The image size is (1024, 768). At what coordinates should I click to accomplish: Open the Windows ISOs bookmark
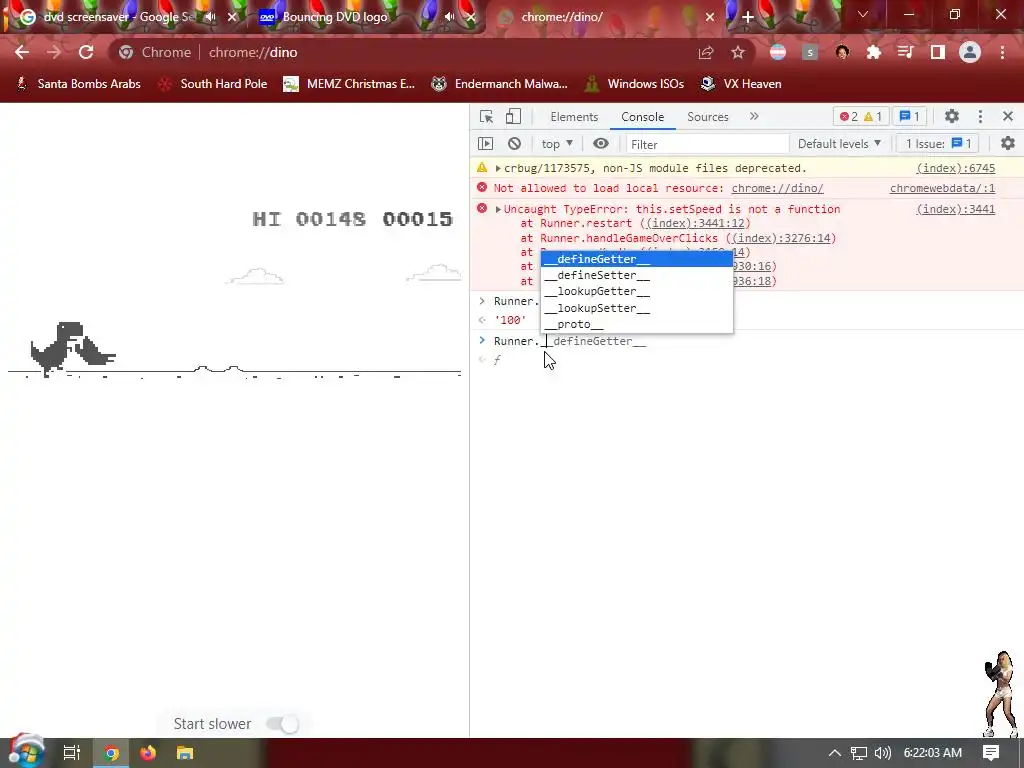[x=635, y=84]
